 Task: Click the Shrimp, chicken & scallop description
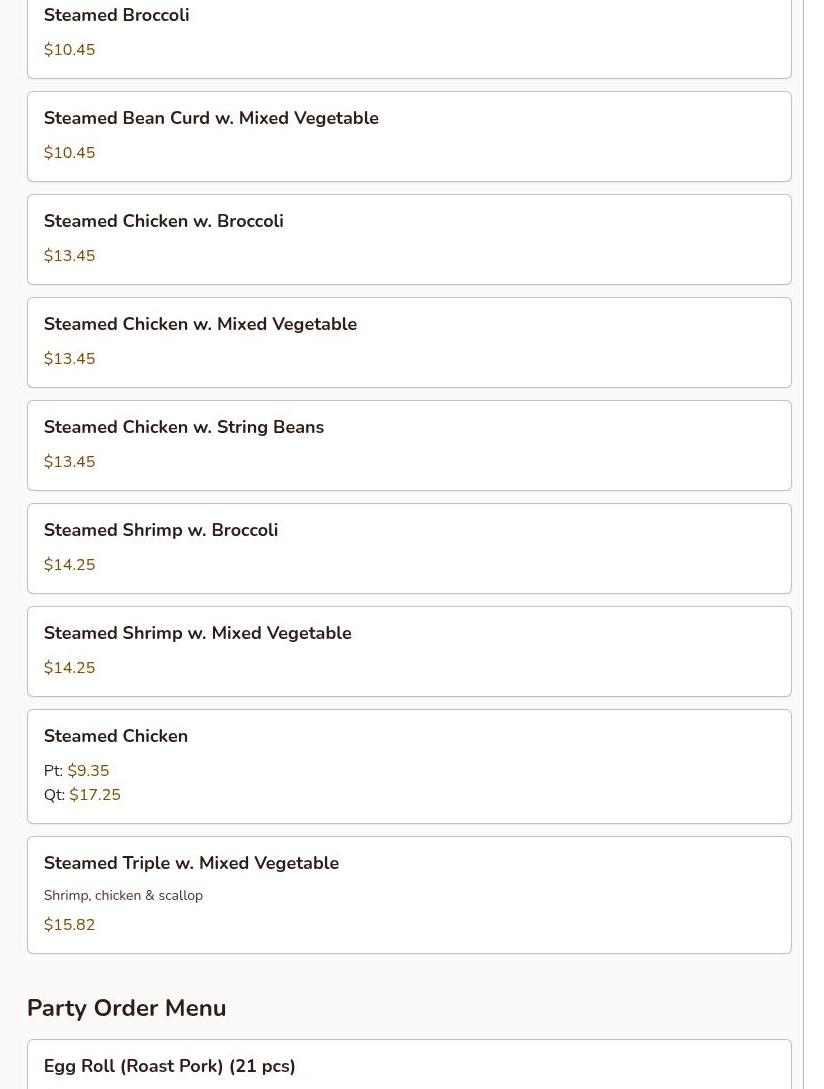[x=123, y=895]
